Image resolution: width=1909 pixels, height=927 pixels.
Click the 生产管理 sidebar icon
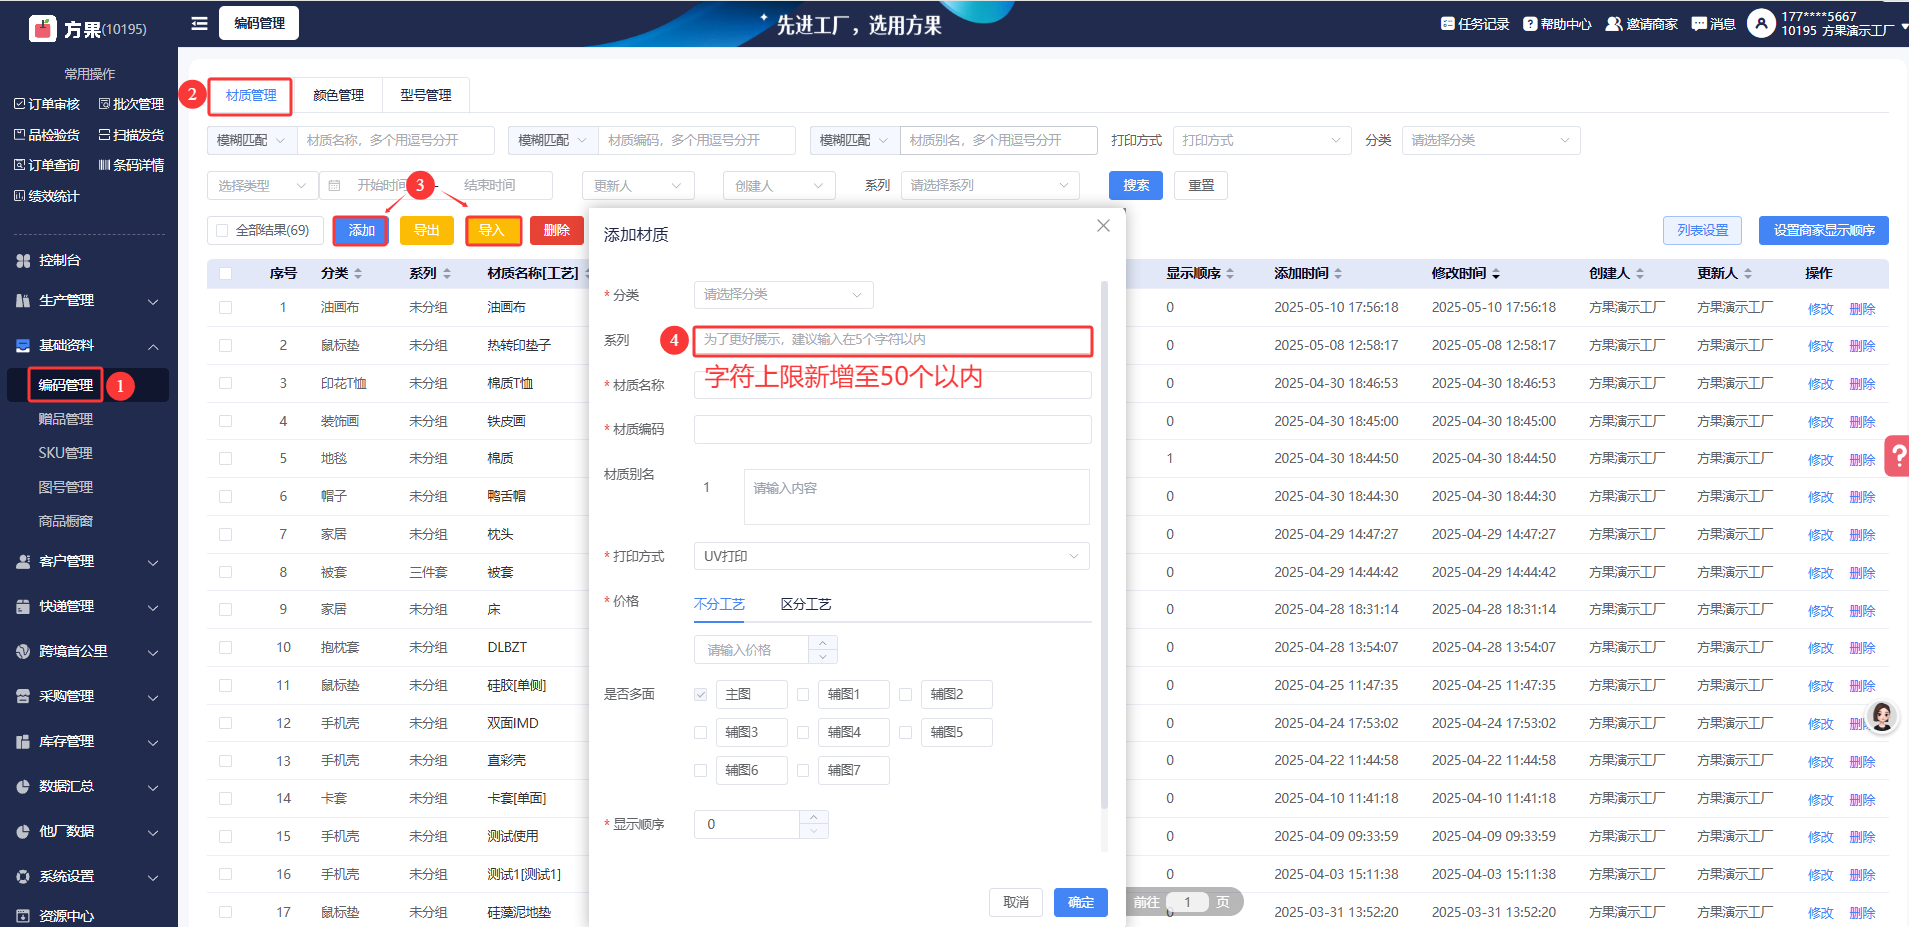[x=23, y=301]
